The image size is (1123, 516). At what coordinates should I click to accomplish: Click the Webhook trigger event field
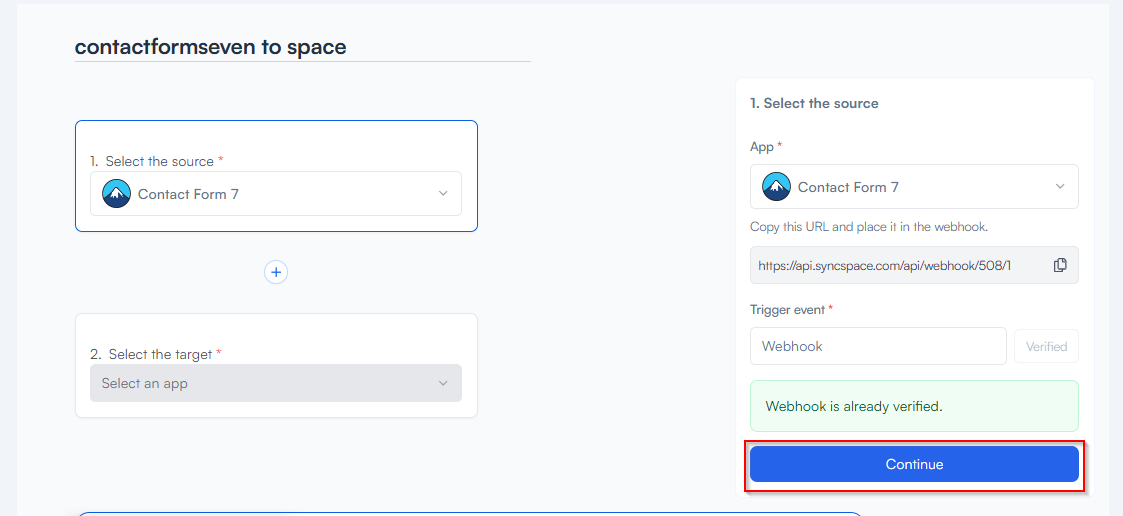(x=877, y=346)
